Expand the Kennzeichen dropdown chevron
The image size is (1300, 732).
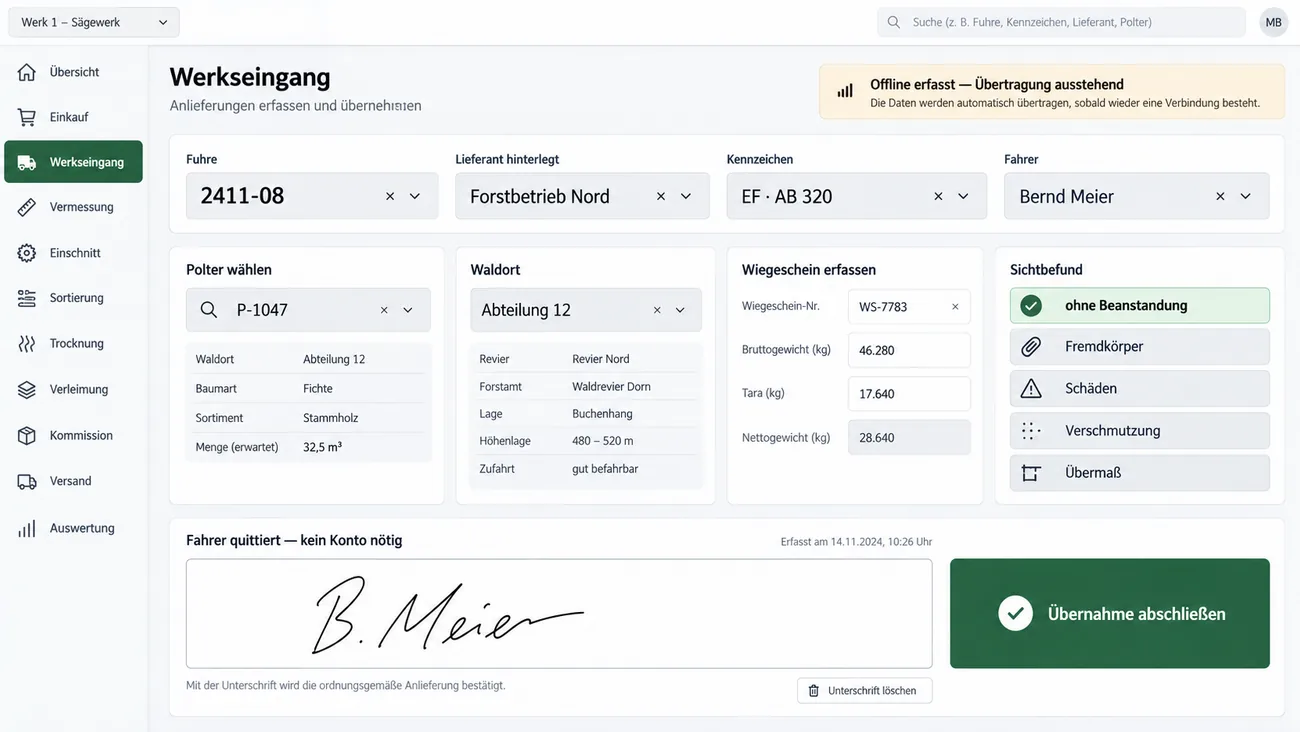(x=963, y=196)
